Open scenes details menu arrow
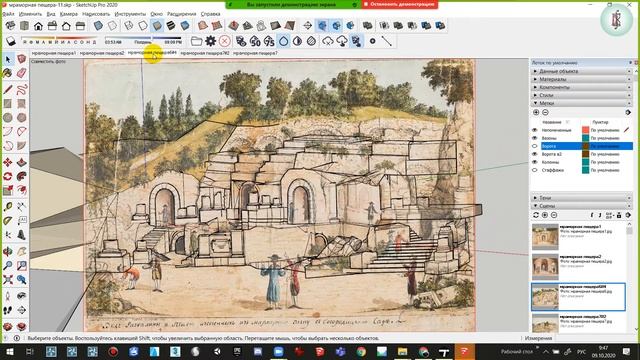The width and height of the screenshot is (640, 360). (x=628, y=215)
